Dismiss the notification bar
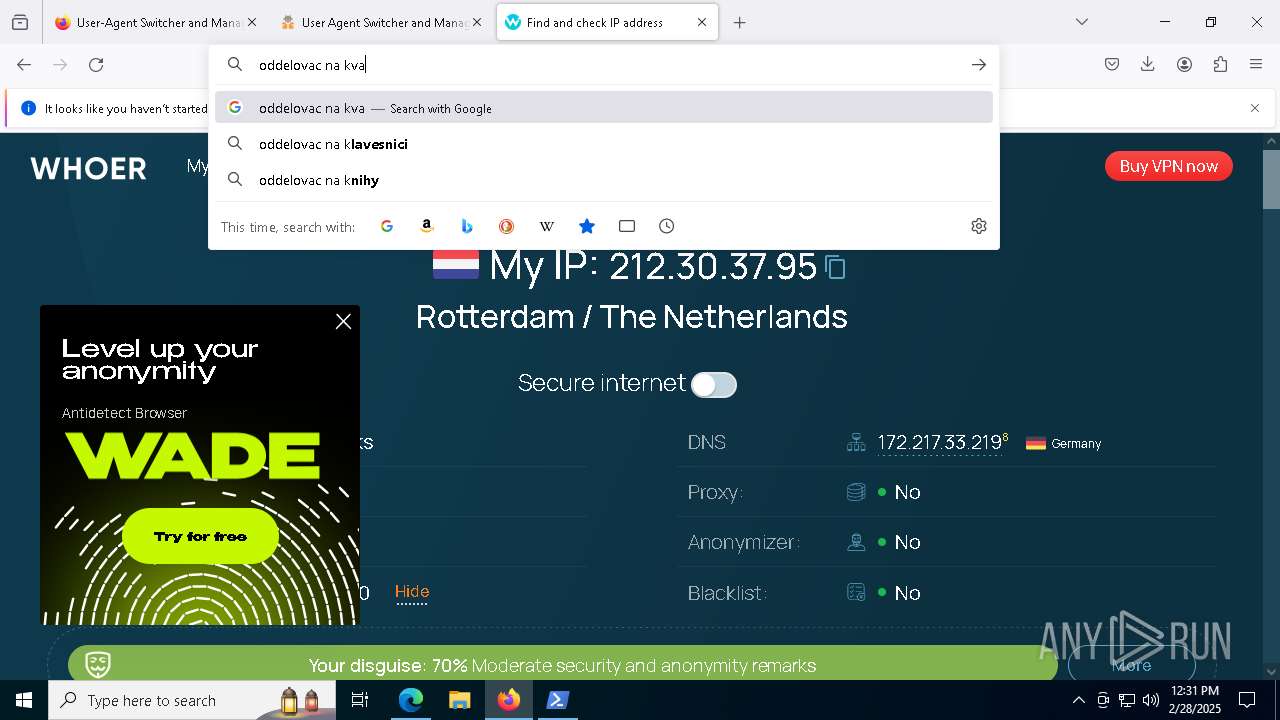 1255,108
